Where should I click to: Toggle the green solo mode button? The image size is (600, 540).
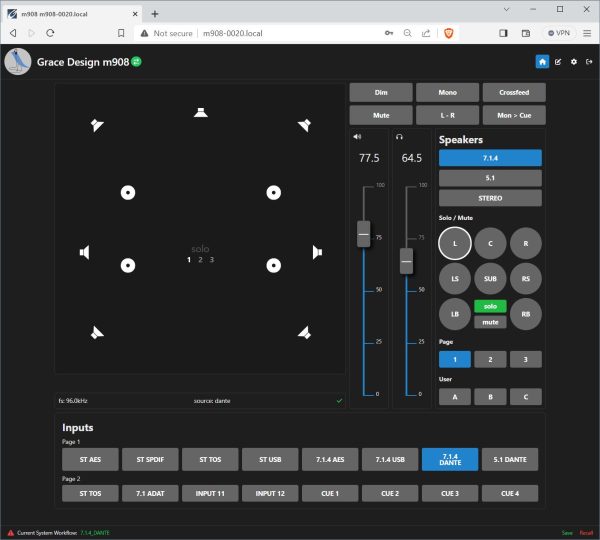[x=490, y=305]
